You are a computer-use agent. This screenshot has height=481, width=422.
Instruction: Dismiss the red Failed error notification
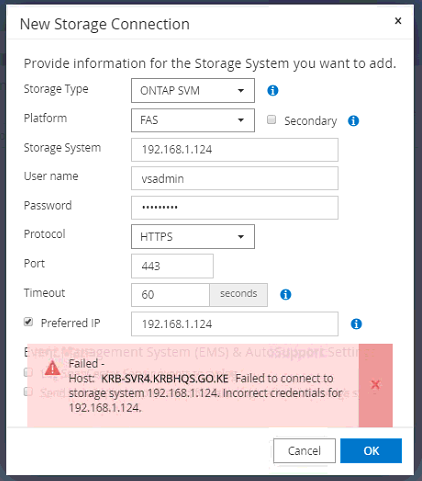point(375,385)
